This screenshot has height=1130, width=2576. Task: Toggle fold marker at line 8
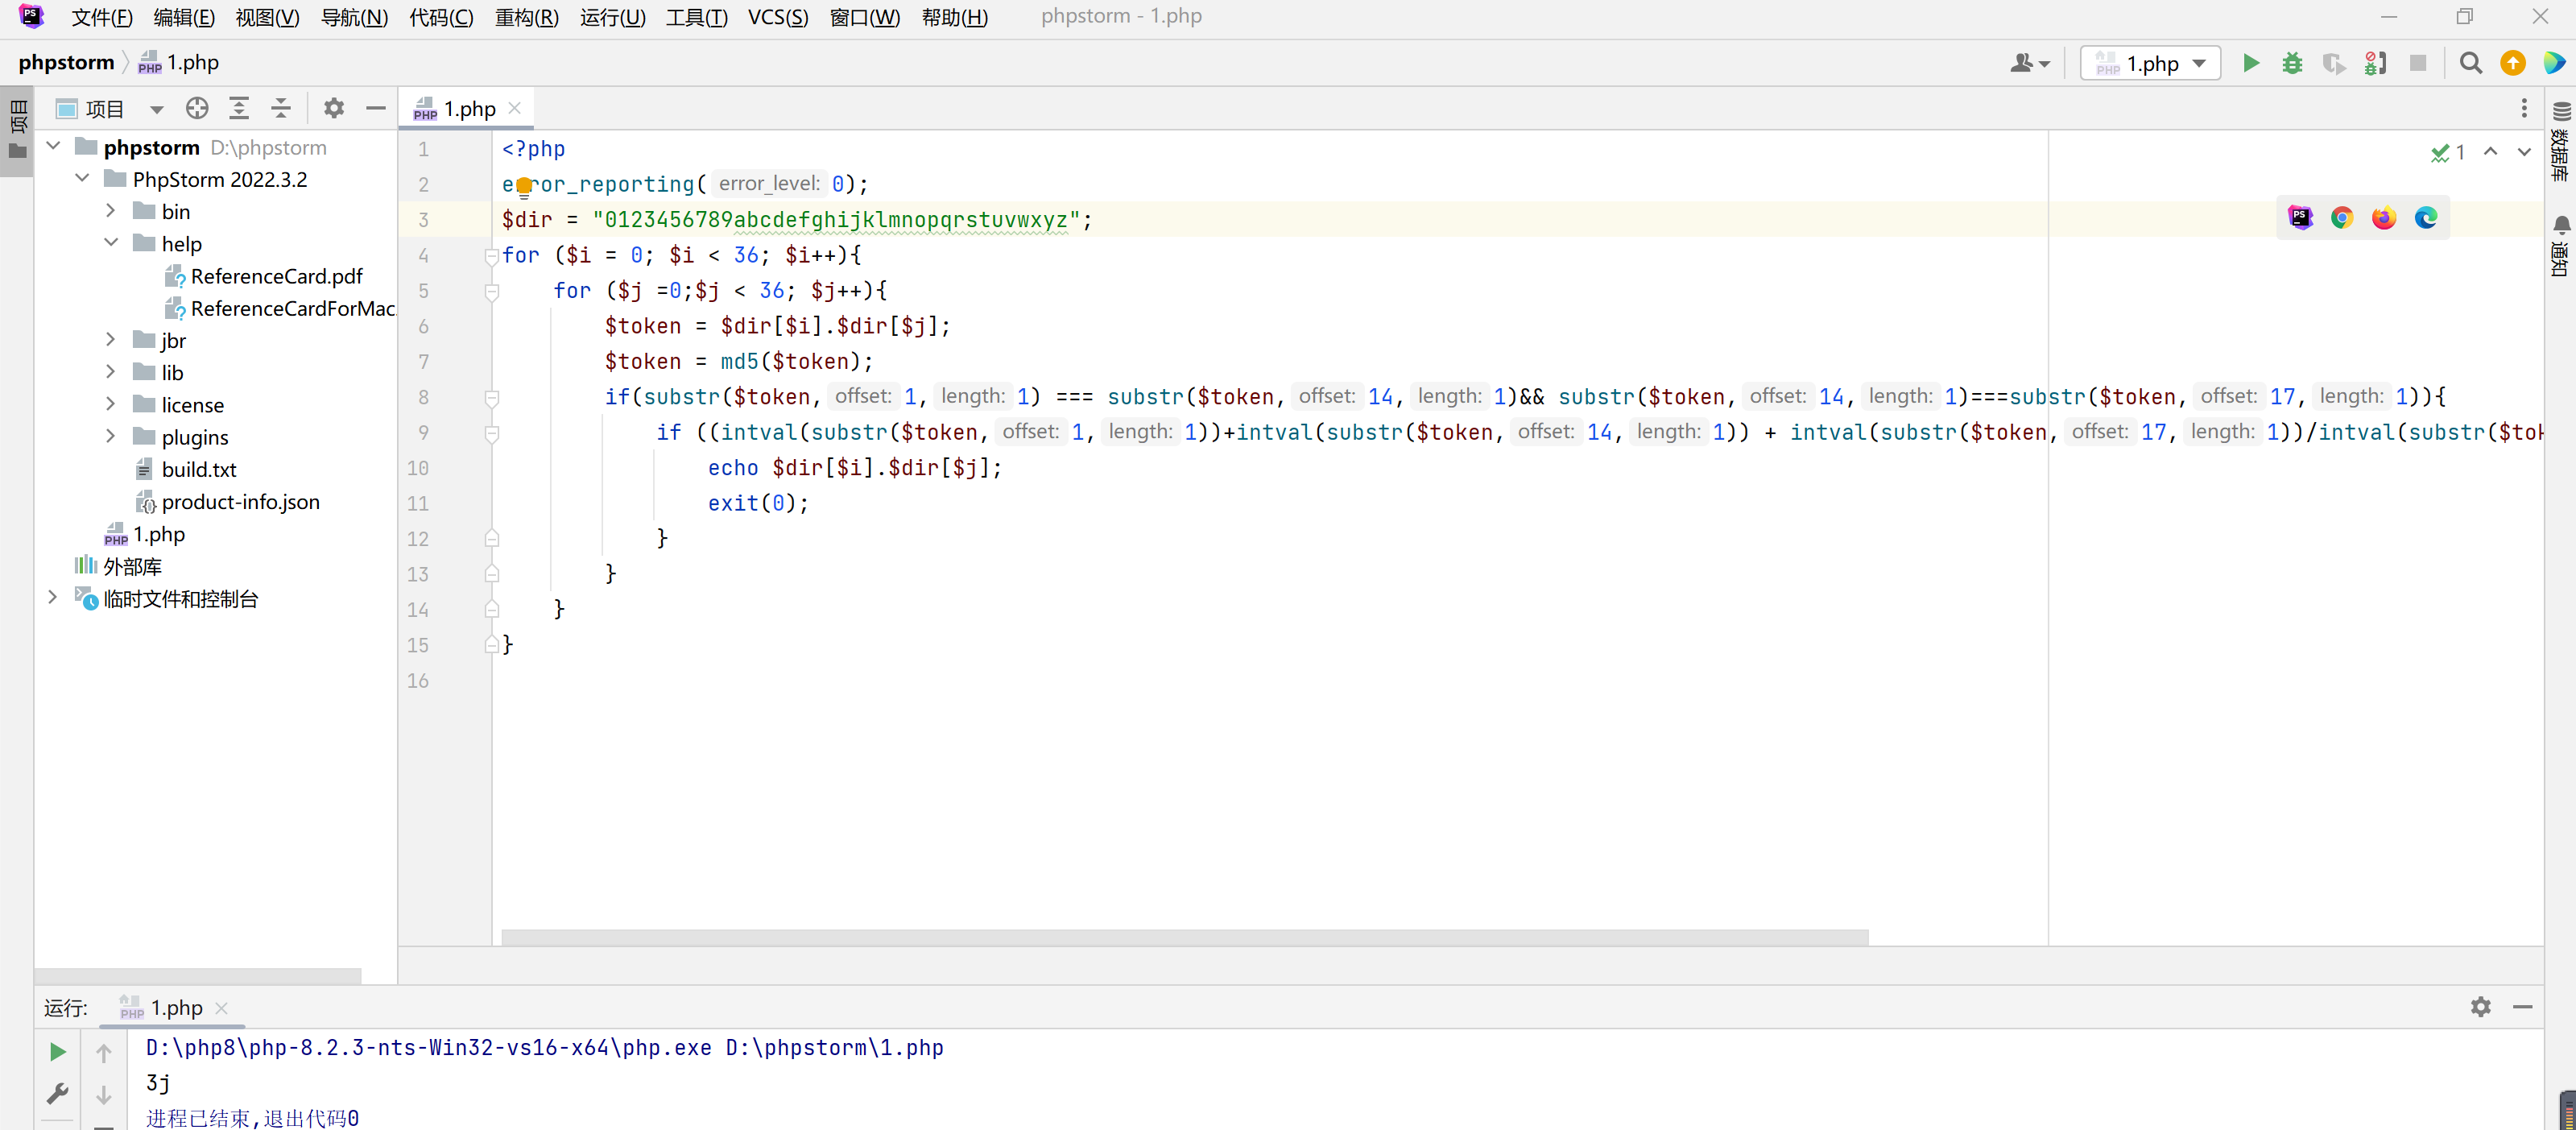pyautogui.click(x=491, y=398)
